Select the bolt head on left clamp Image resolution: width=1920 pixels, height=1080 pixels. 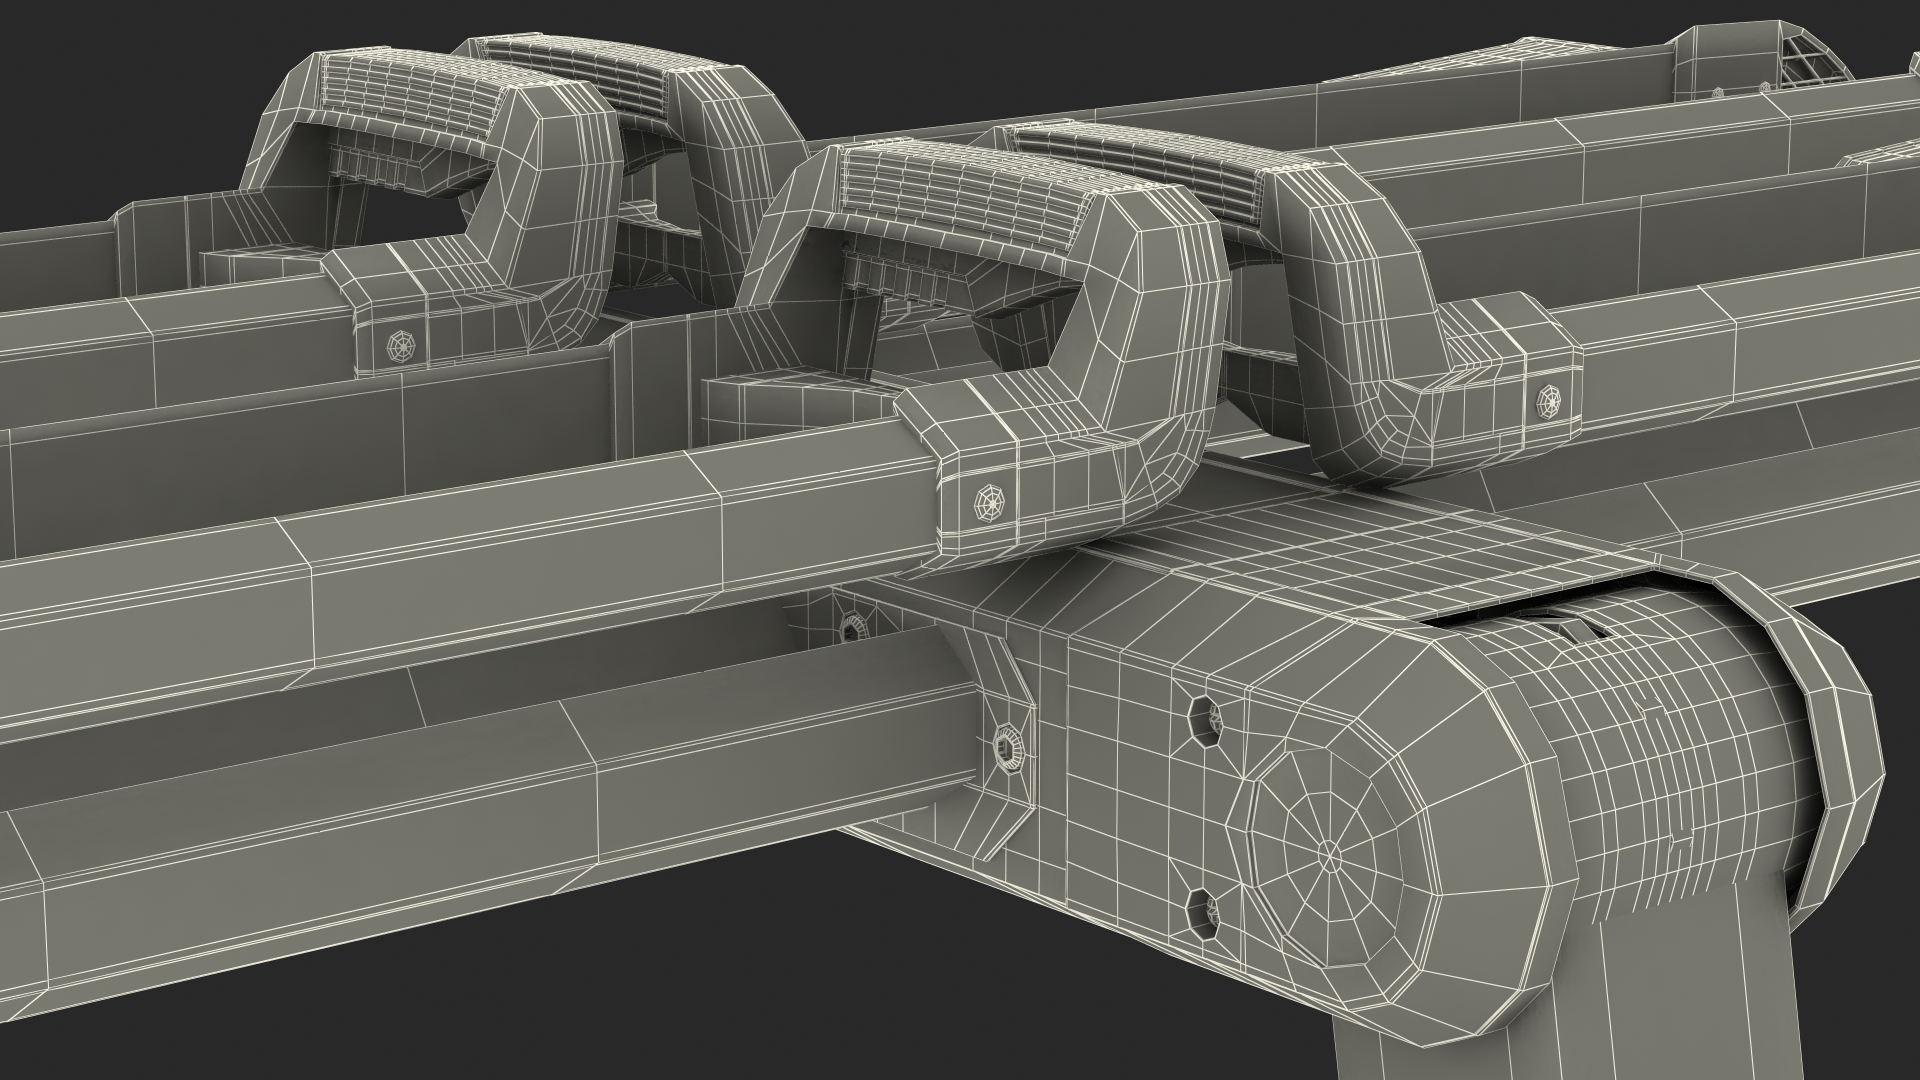tap(401, 346)
